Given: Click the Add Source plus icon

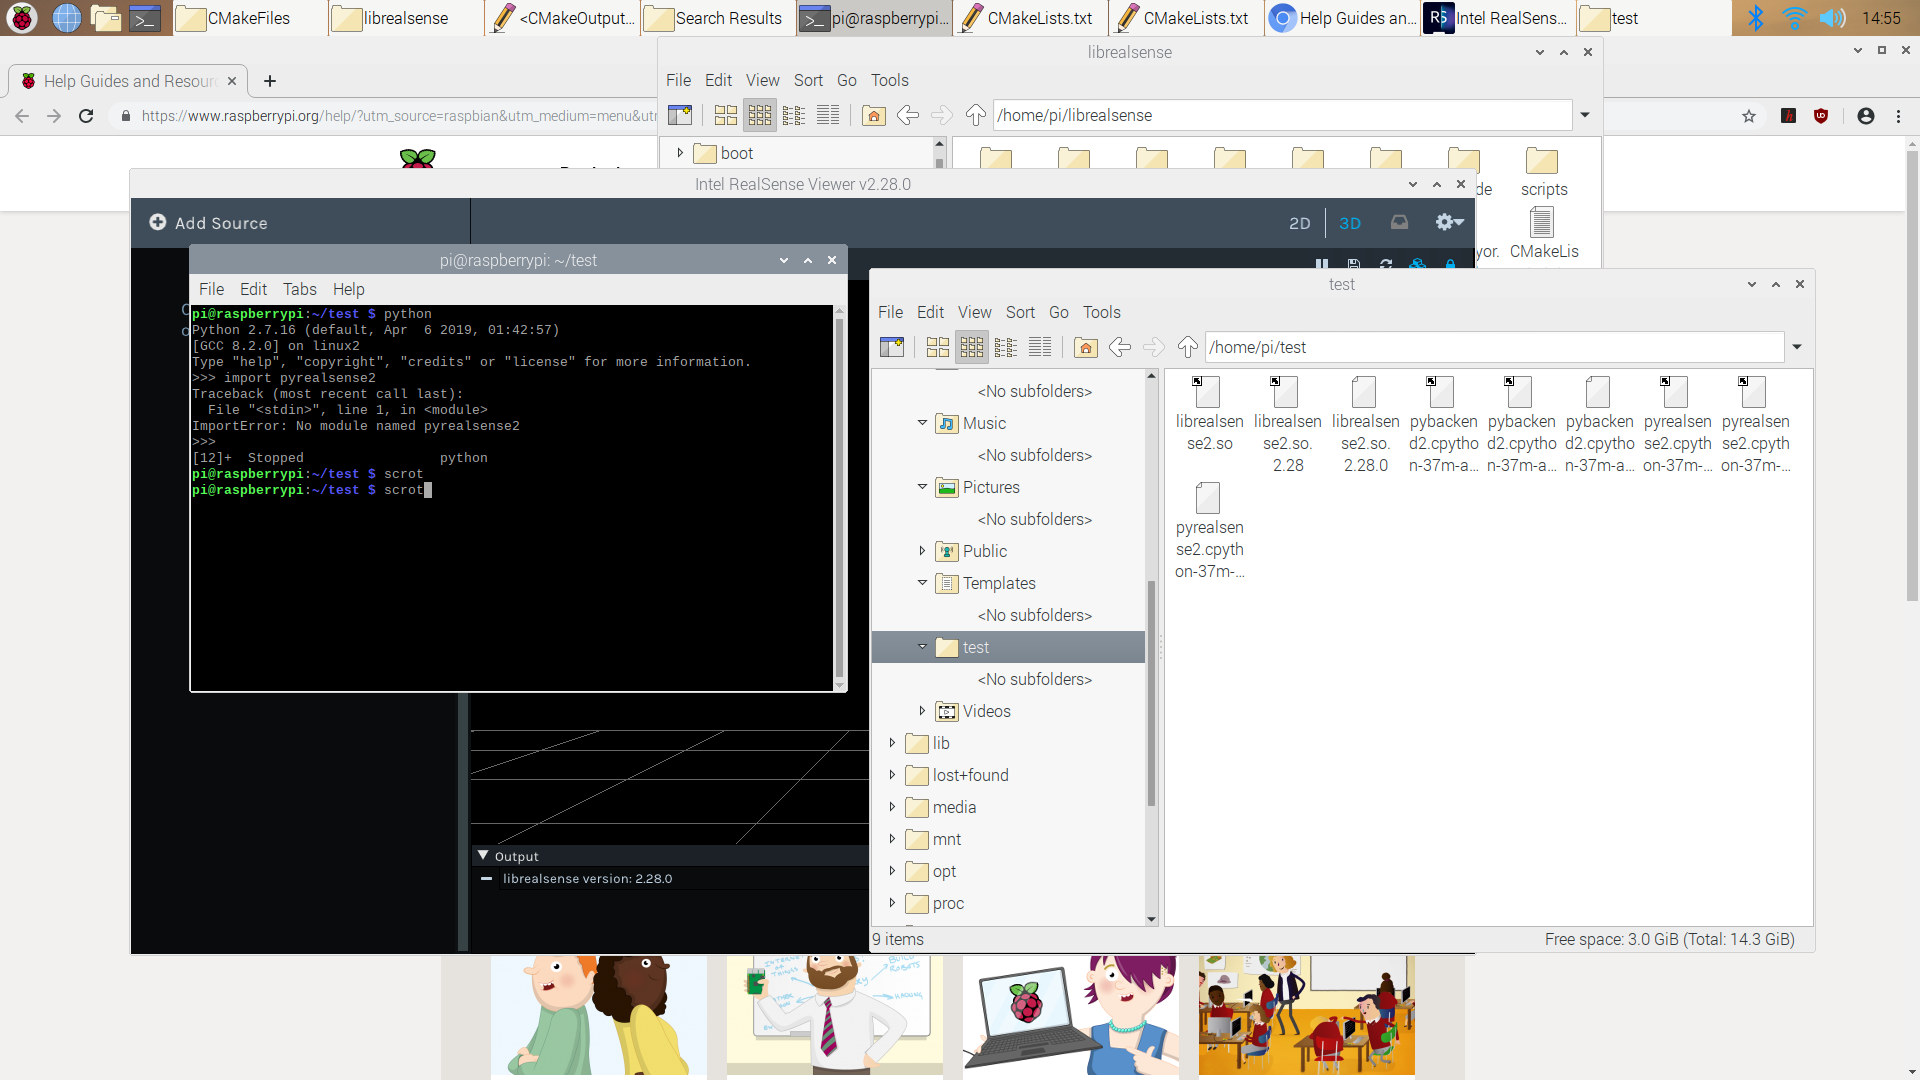Looking at the screenshot, I should (157, 222).
